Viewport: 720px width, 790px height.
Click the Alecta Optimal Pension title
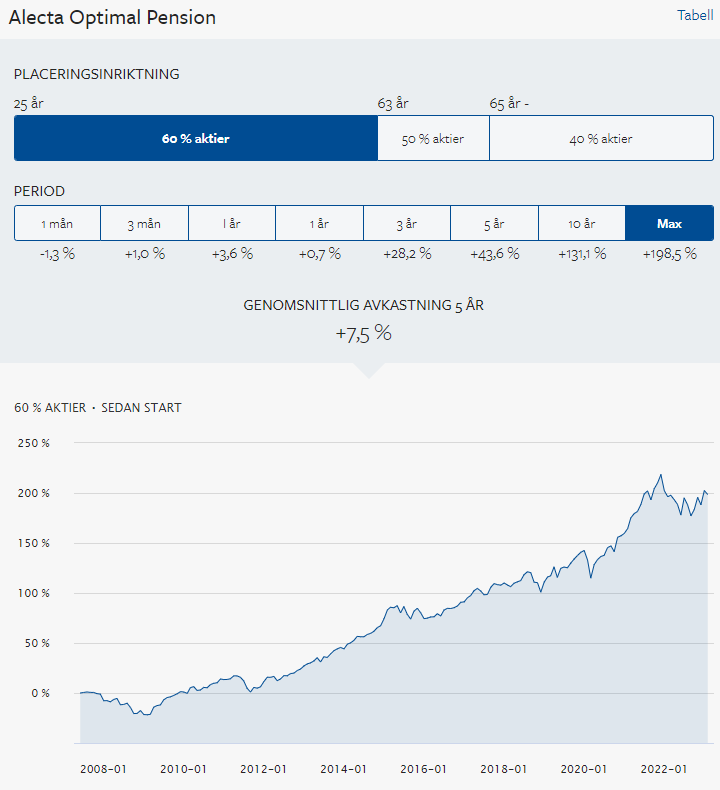(112, 17)
